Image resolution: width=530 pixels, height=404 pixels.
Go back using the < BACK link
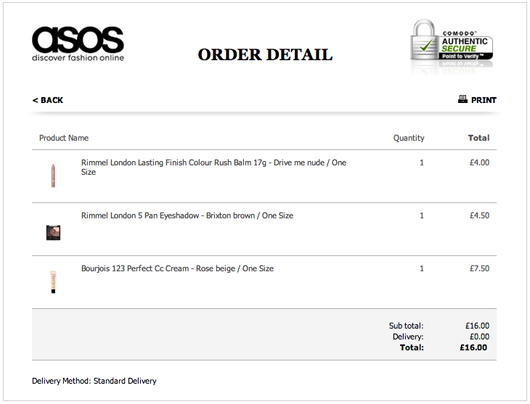pos(48,100)
